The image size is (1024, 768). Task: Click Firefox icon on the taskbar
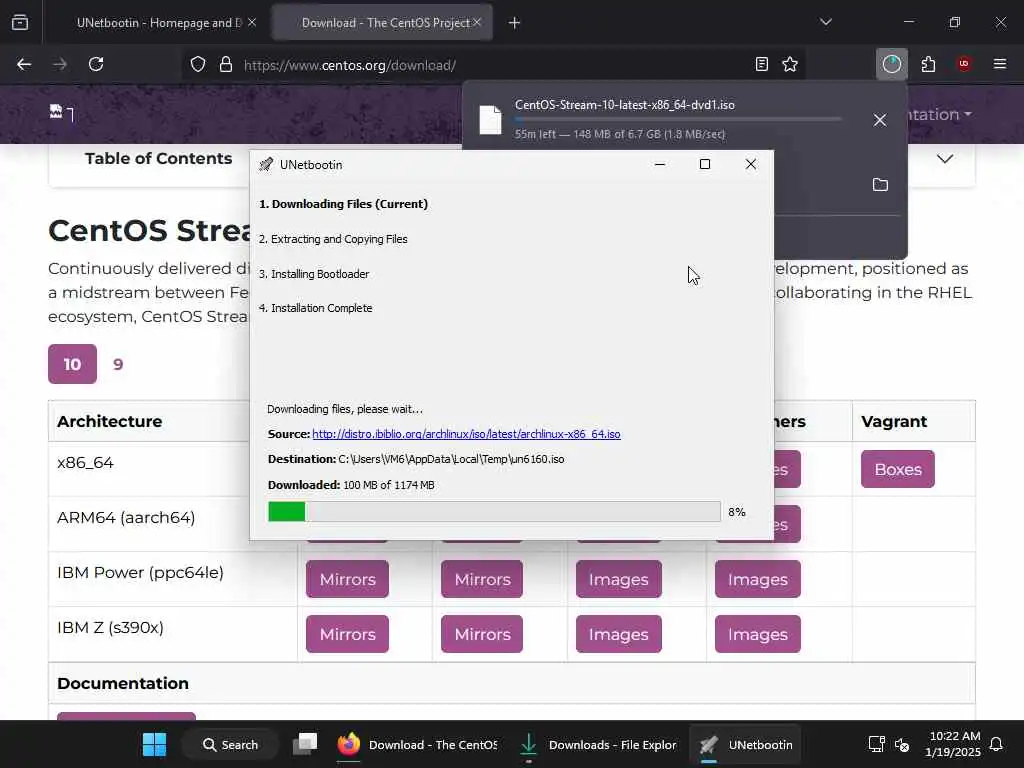[349, 744]
